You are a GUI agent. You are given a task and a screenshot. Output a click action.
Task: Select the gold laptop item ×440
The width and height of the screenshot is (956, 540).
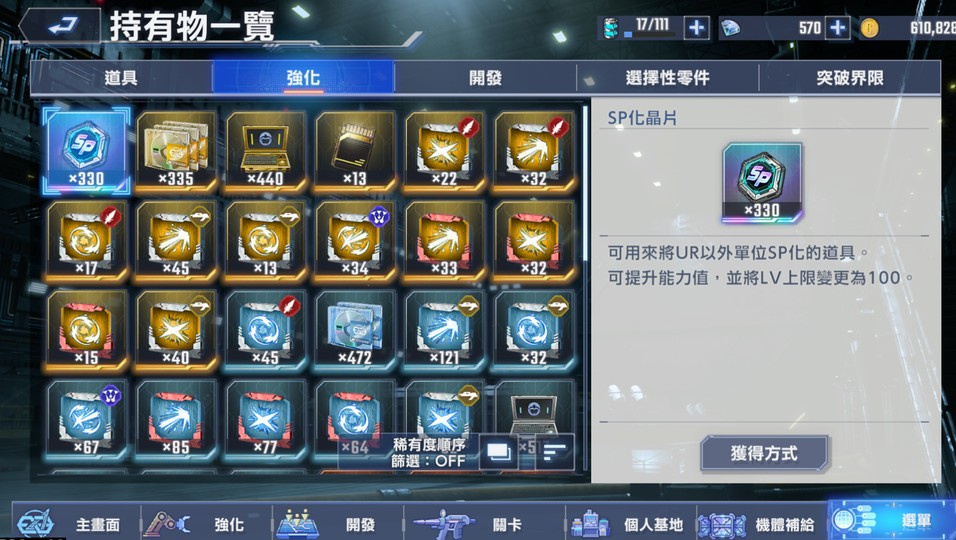[265, 151]
